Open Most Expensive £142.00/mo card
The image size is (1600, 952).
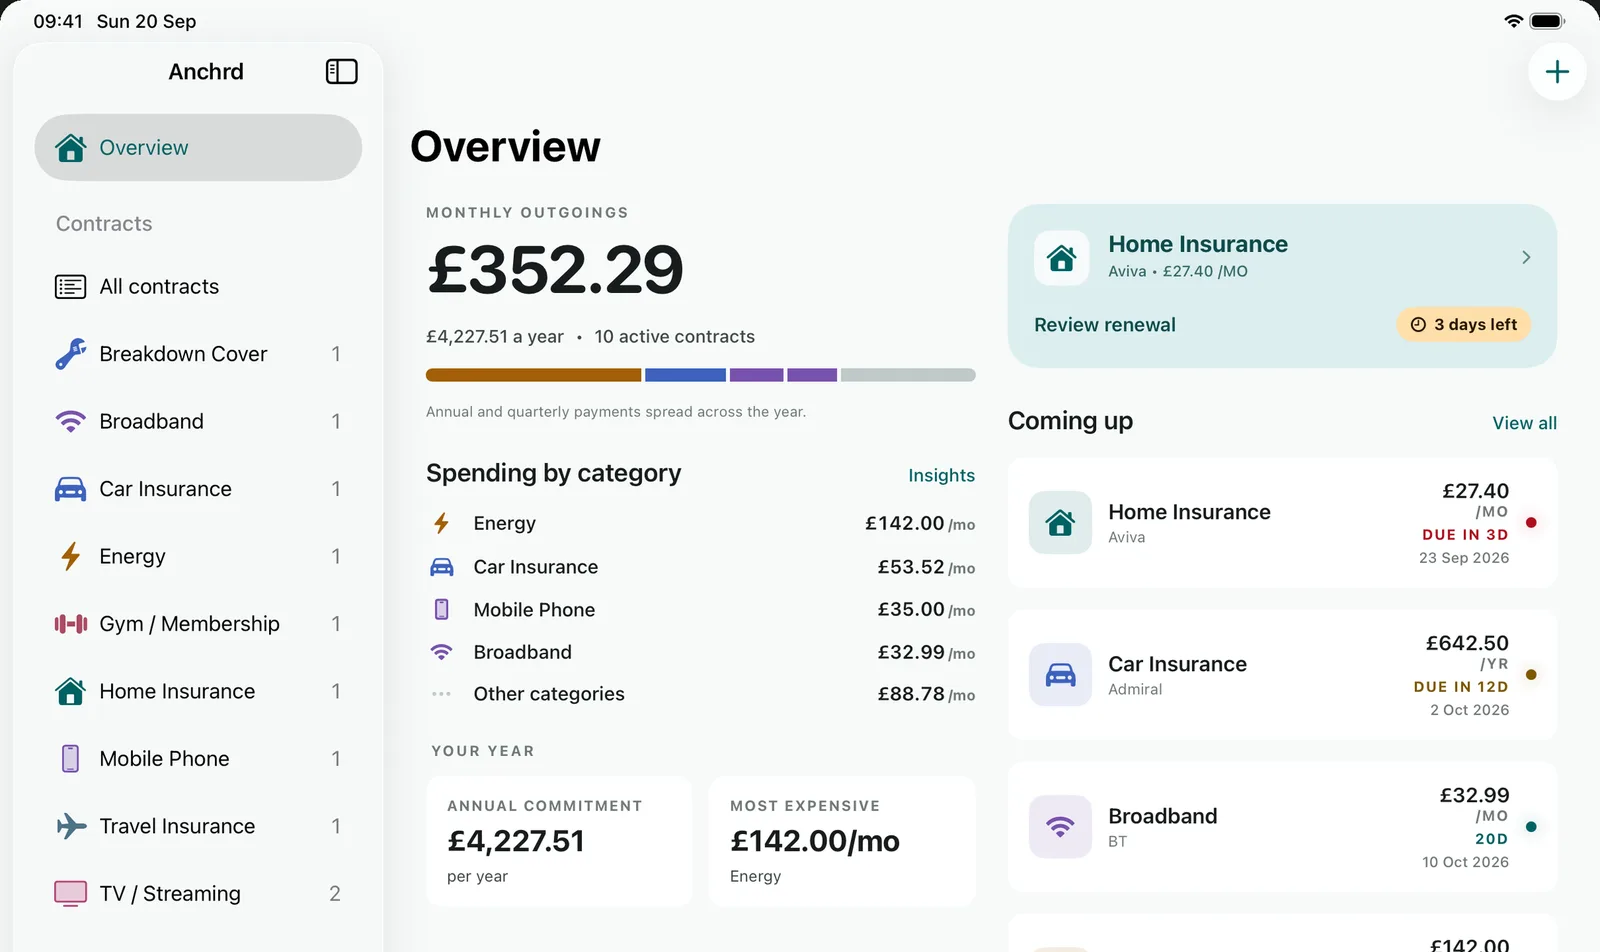pos(842,842)
